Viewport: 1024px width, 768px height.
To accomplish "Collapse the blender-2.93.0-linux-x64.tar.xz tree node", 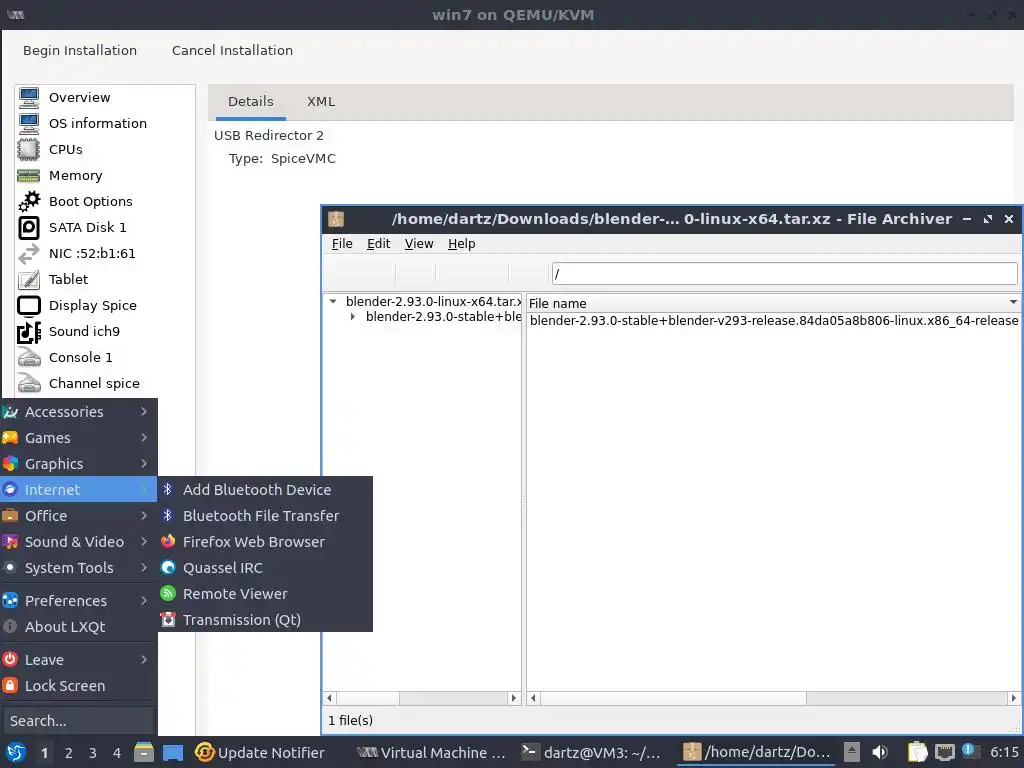I will pos(333,302).
